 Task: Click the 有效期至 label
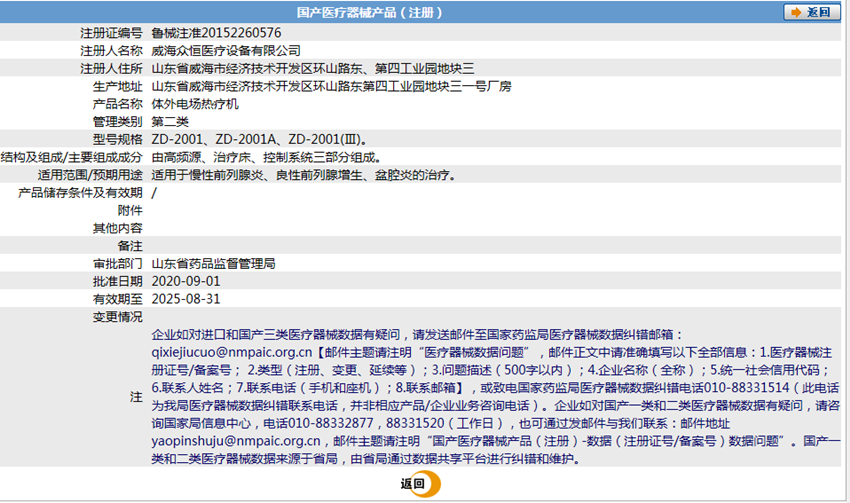pos(118,299)
